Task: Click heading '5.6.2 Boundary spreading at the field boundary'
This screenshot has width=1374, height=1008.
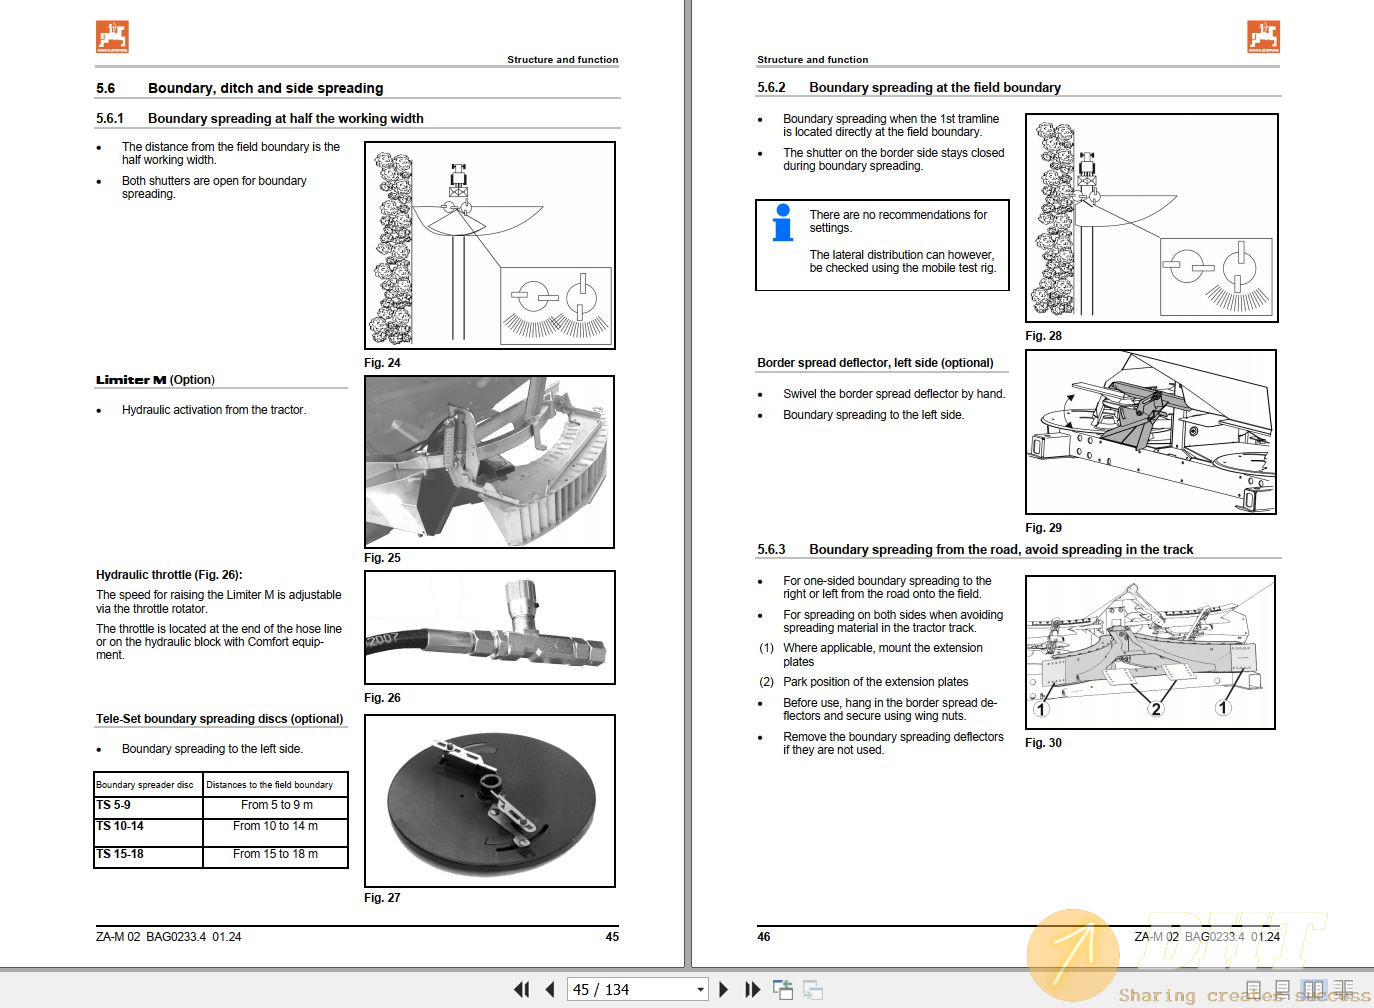Action: [909, 87]
